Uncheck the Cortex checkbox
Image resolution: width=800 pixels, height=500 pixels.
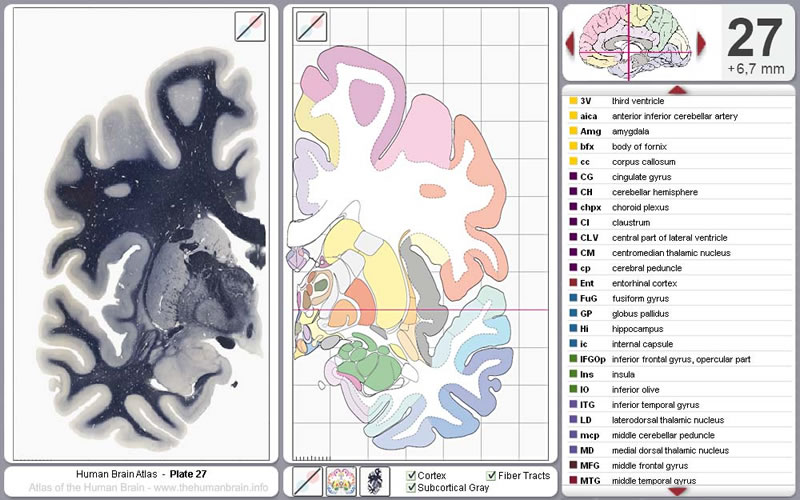pyautogui.click(x=411, y=476)
